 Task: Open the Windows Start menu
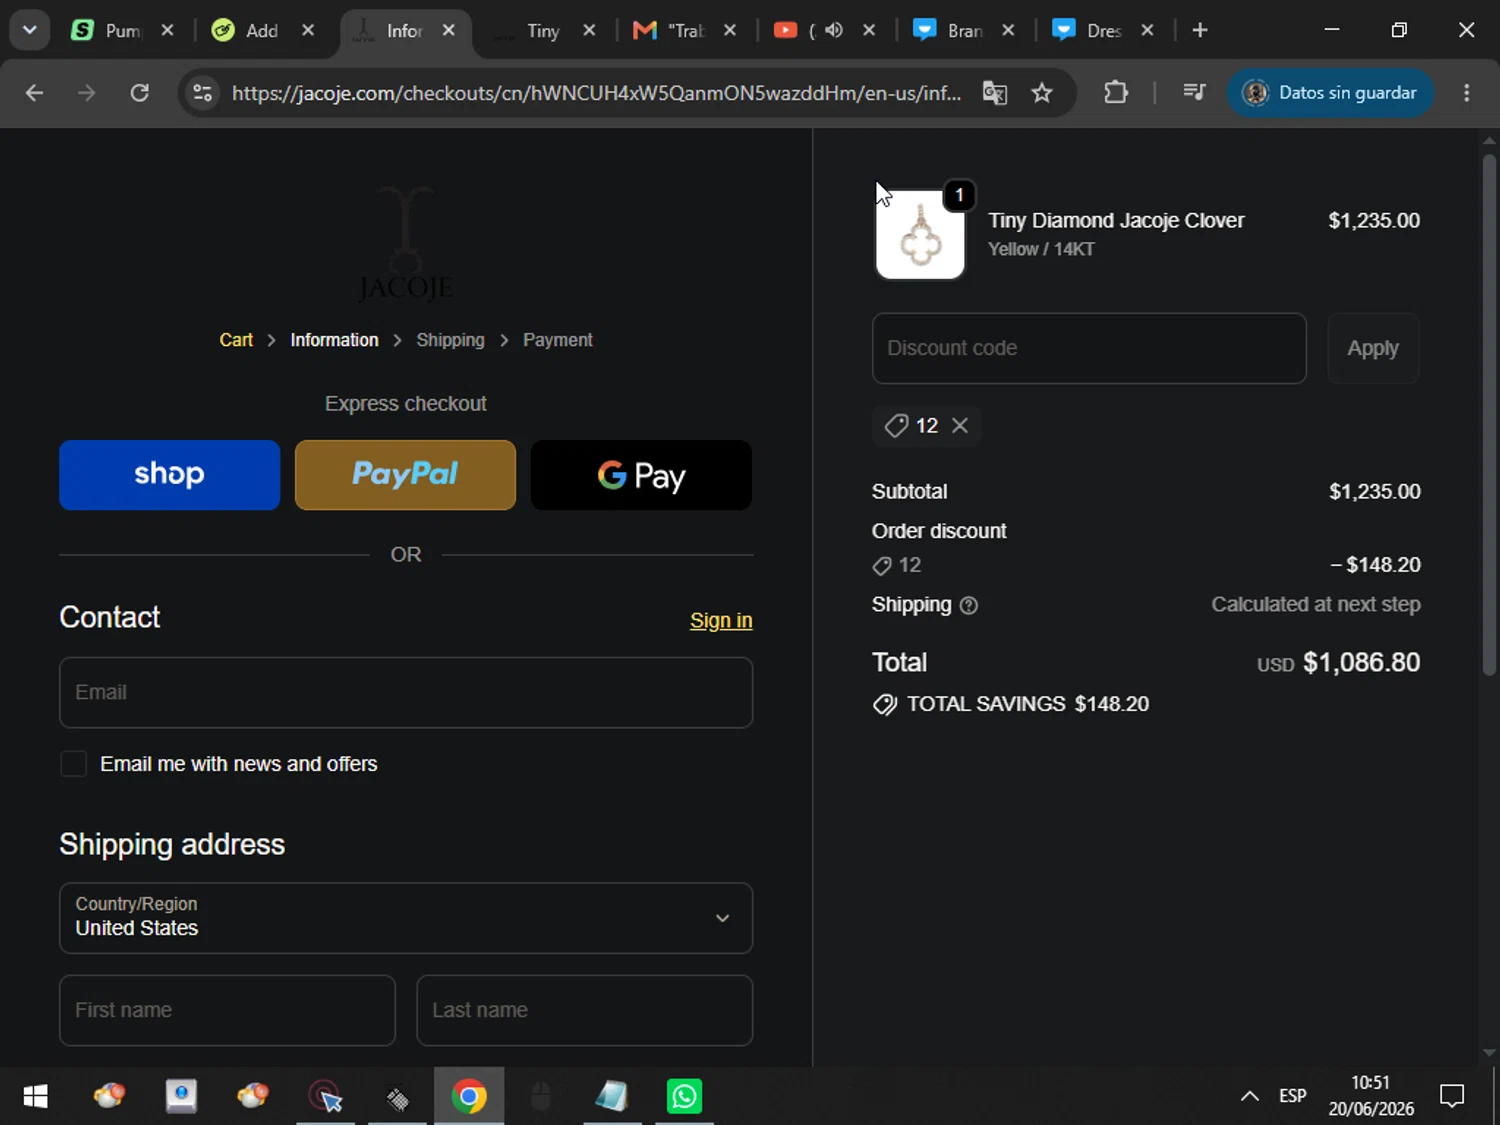pyautogui.click(x=35, y=1097)
